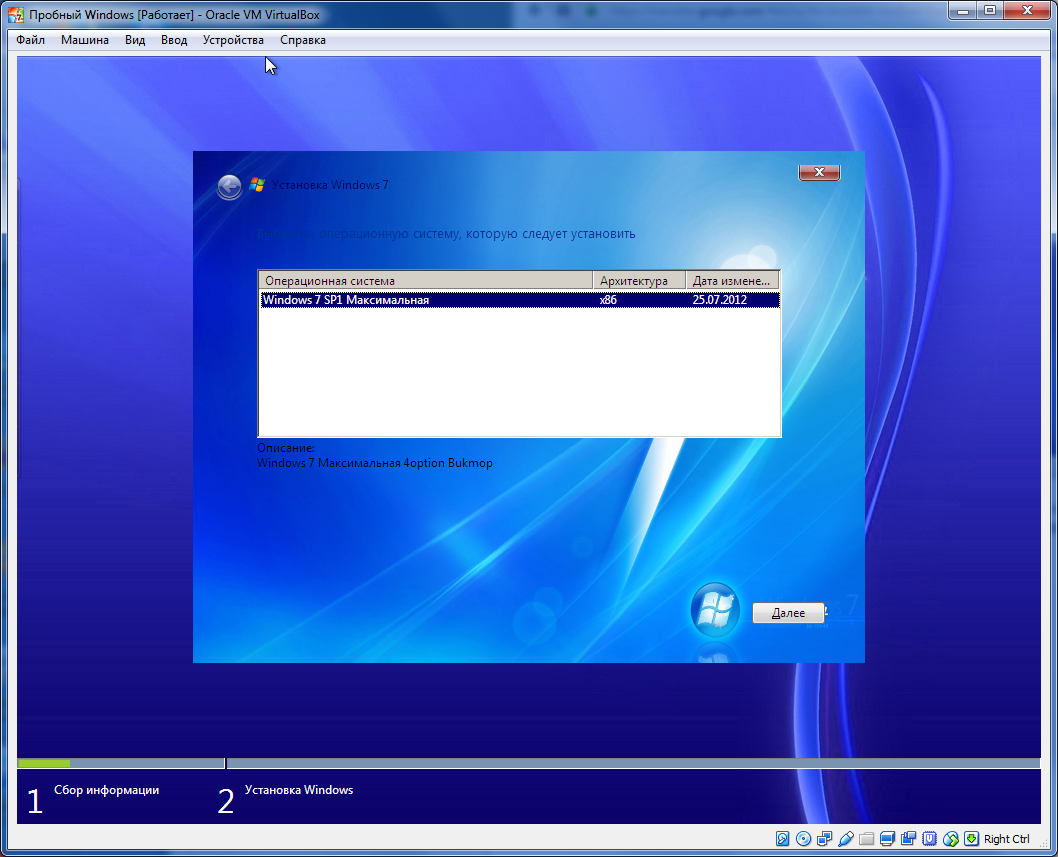Open the Устройства menu
The height and width of the screenshot is (857, 1058).
pos(232,40)
